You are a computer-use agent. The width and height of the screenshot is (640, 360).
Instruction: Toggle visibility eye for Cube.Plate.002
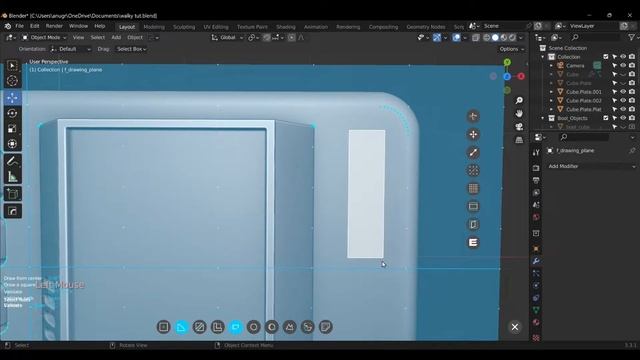pos(623,100)
